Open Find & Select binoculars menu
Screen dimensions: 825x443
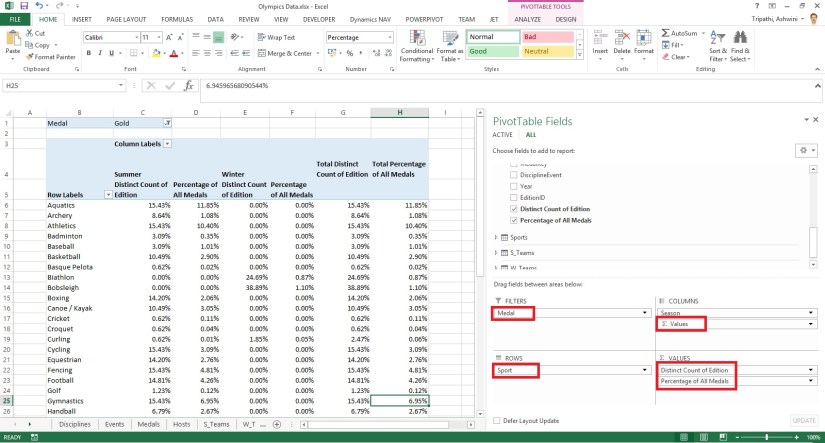coord(740,46)
